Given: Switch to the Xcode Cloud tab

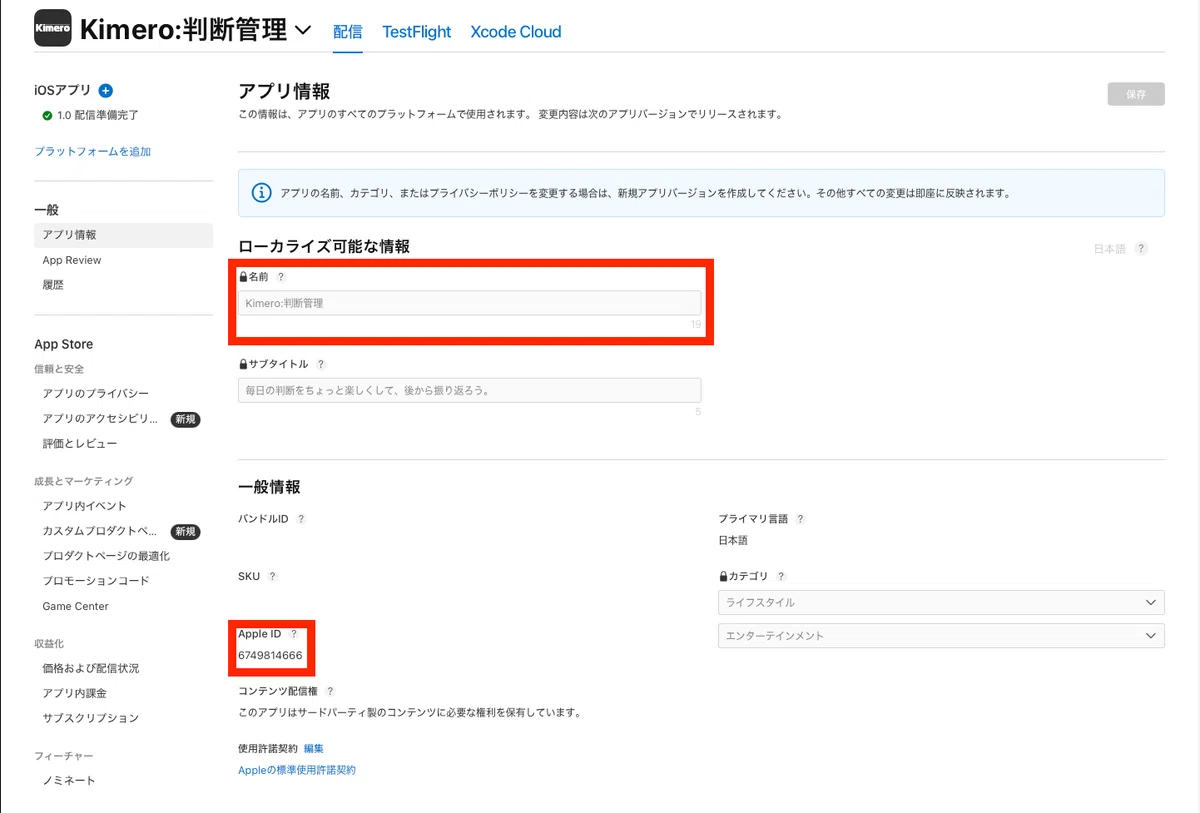Looking at the screenshot, I should [x=516, y=32].
